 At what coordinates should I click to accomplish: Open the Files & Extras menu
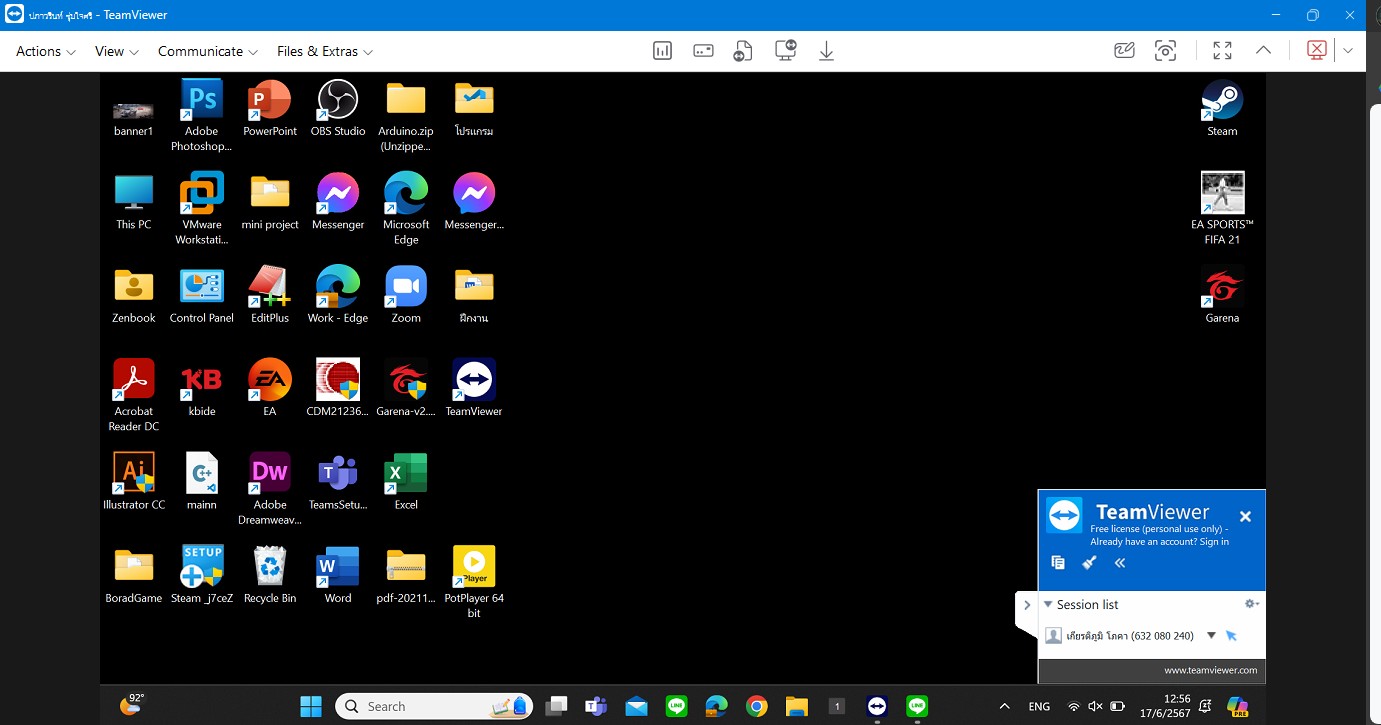(x=325, y=51)
